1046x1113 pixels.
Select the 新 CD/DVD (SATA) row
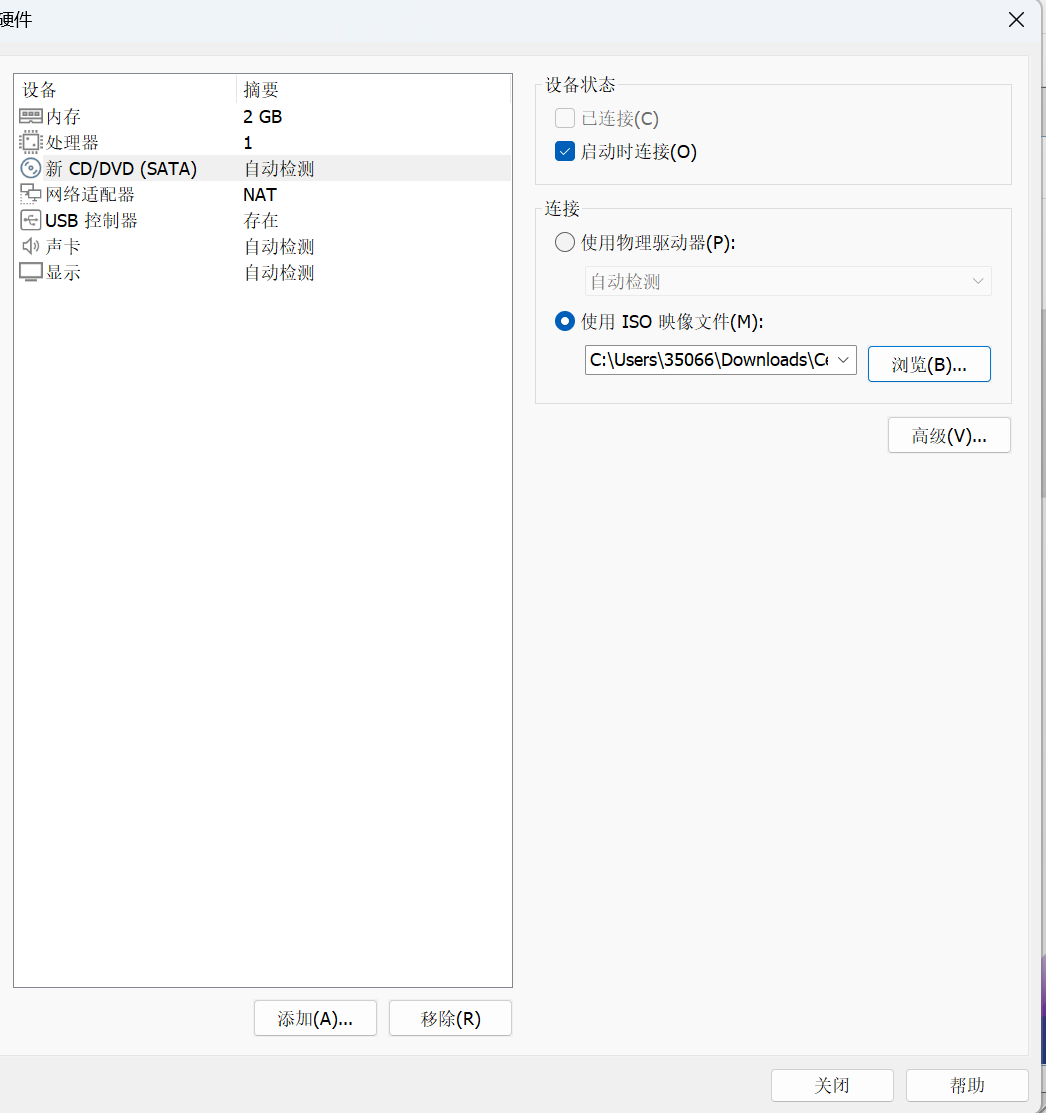tap(263, 168)
